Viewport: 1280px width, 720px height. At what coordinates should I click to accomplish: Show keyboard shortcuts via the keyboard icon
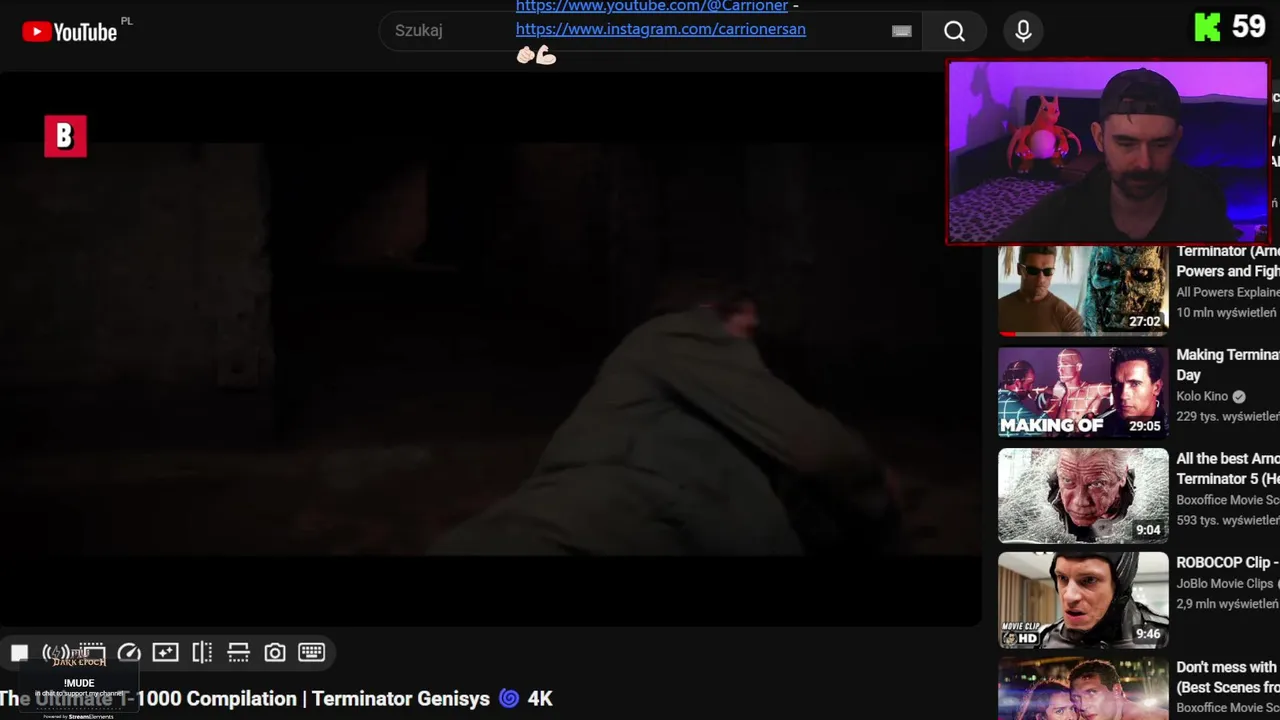click(x=311, y=653)
